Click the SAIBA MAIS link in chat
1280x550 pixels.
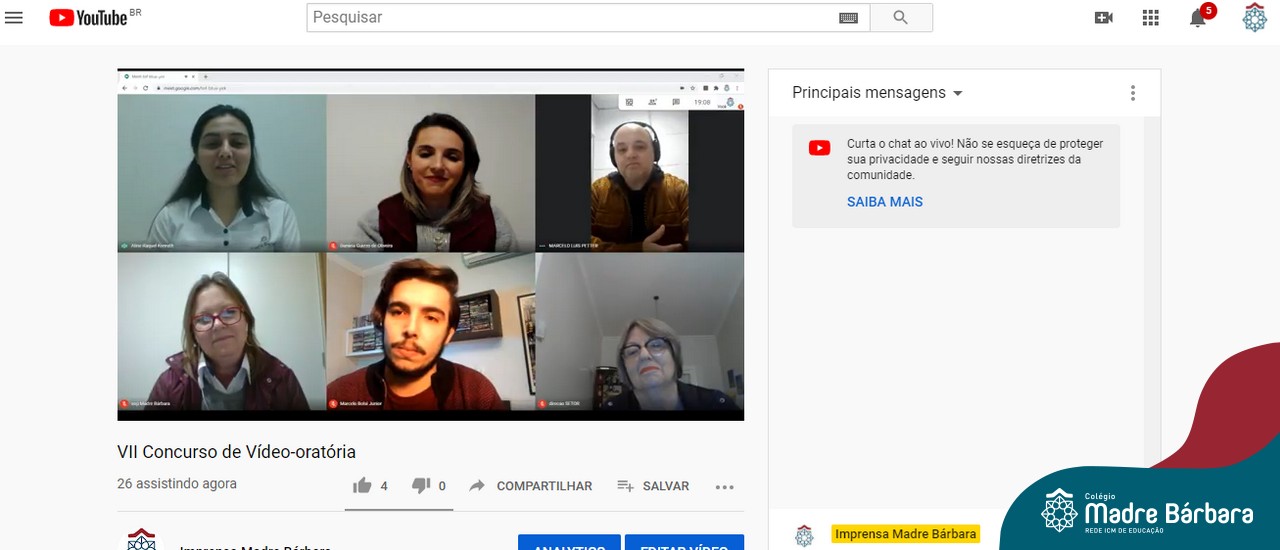coord(884,202)
